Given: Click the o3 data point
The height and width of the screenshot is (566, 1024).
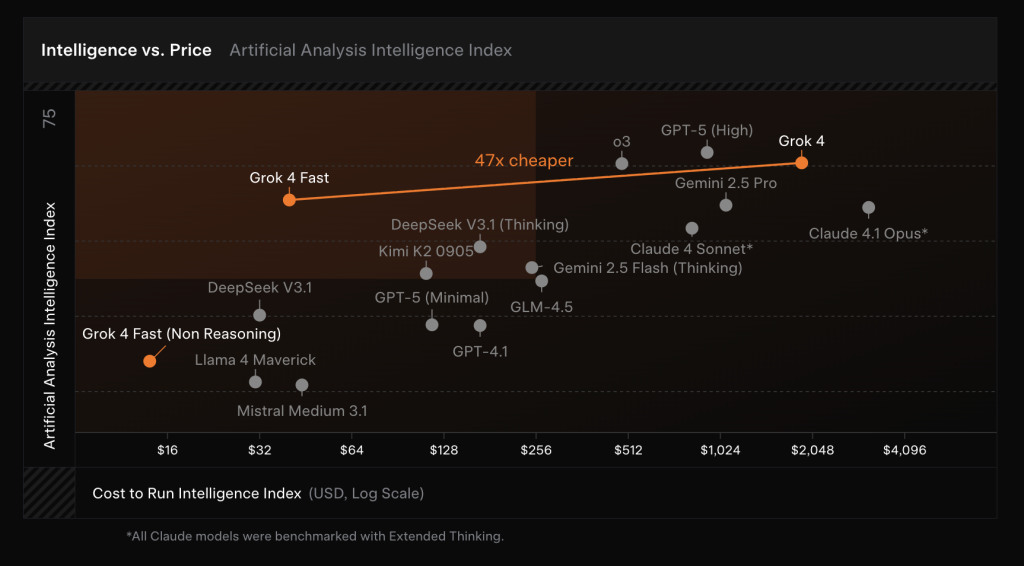Looking at the screenshot, I should [622, 163].
